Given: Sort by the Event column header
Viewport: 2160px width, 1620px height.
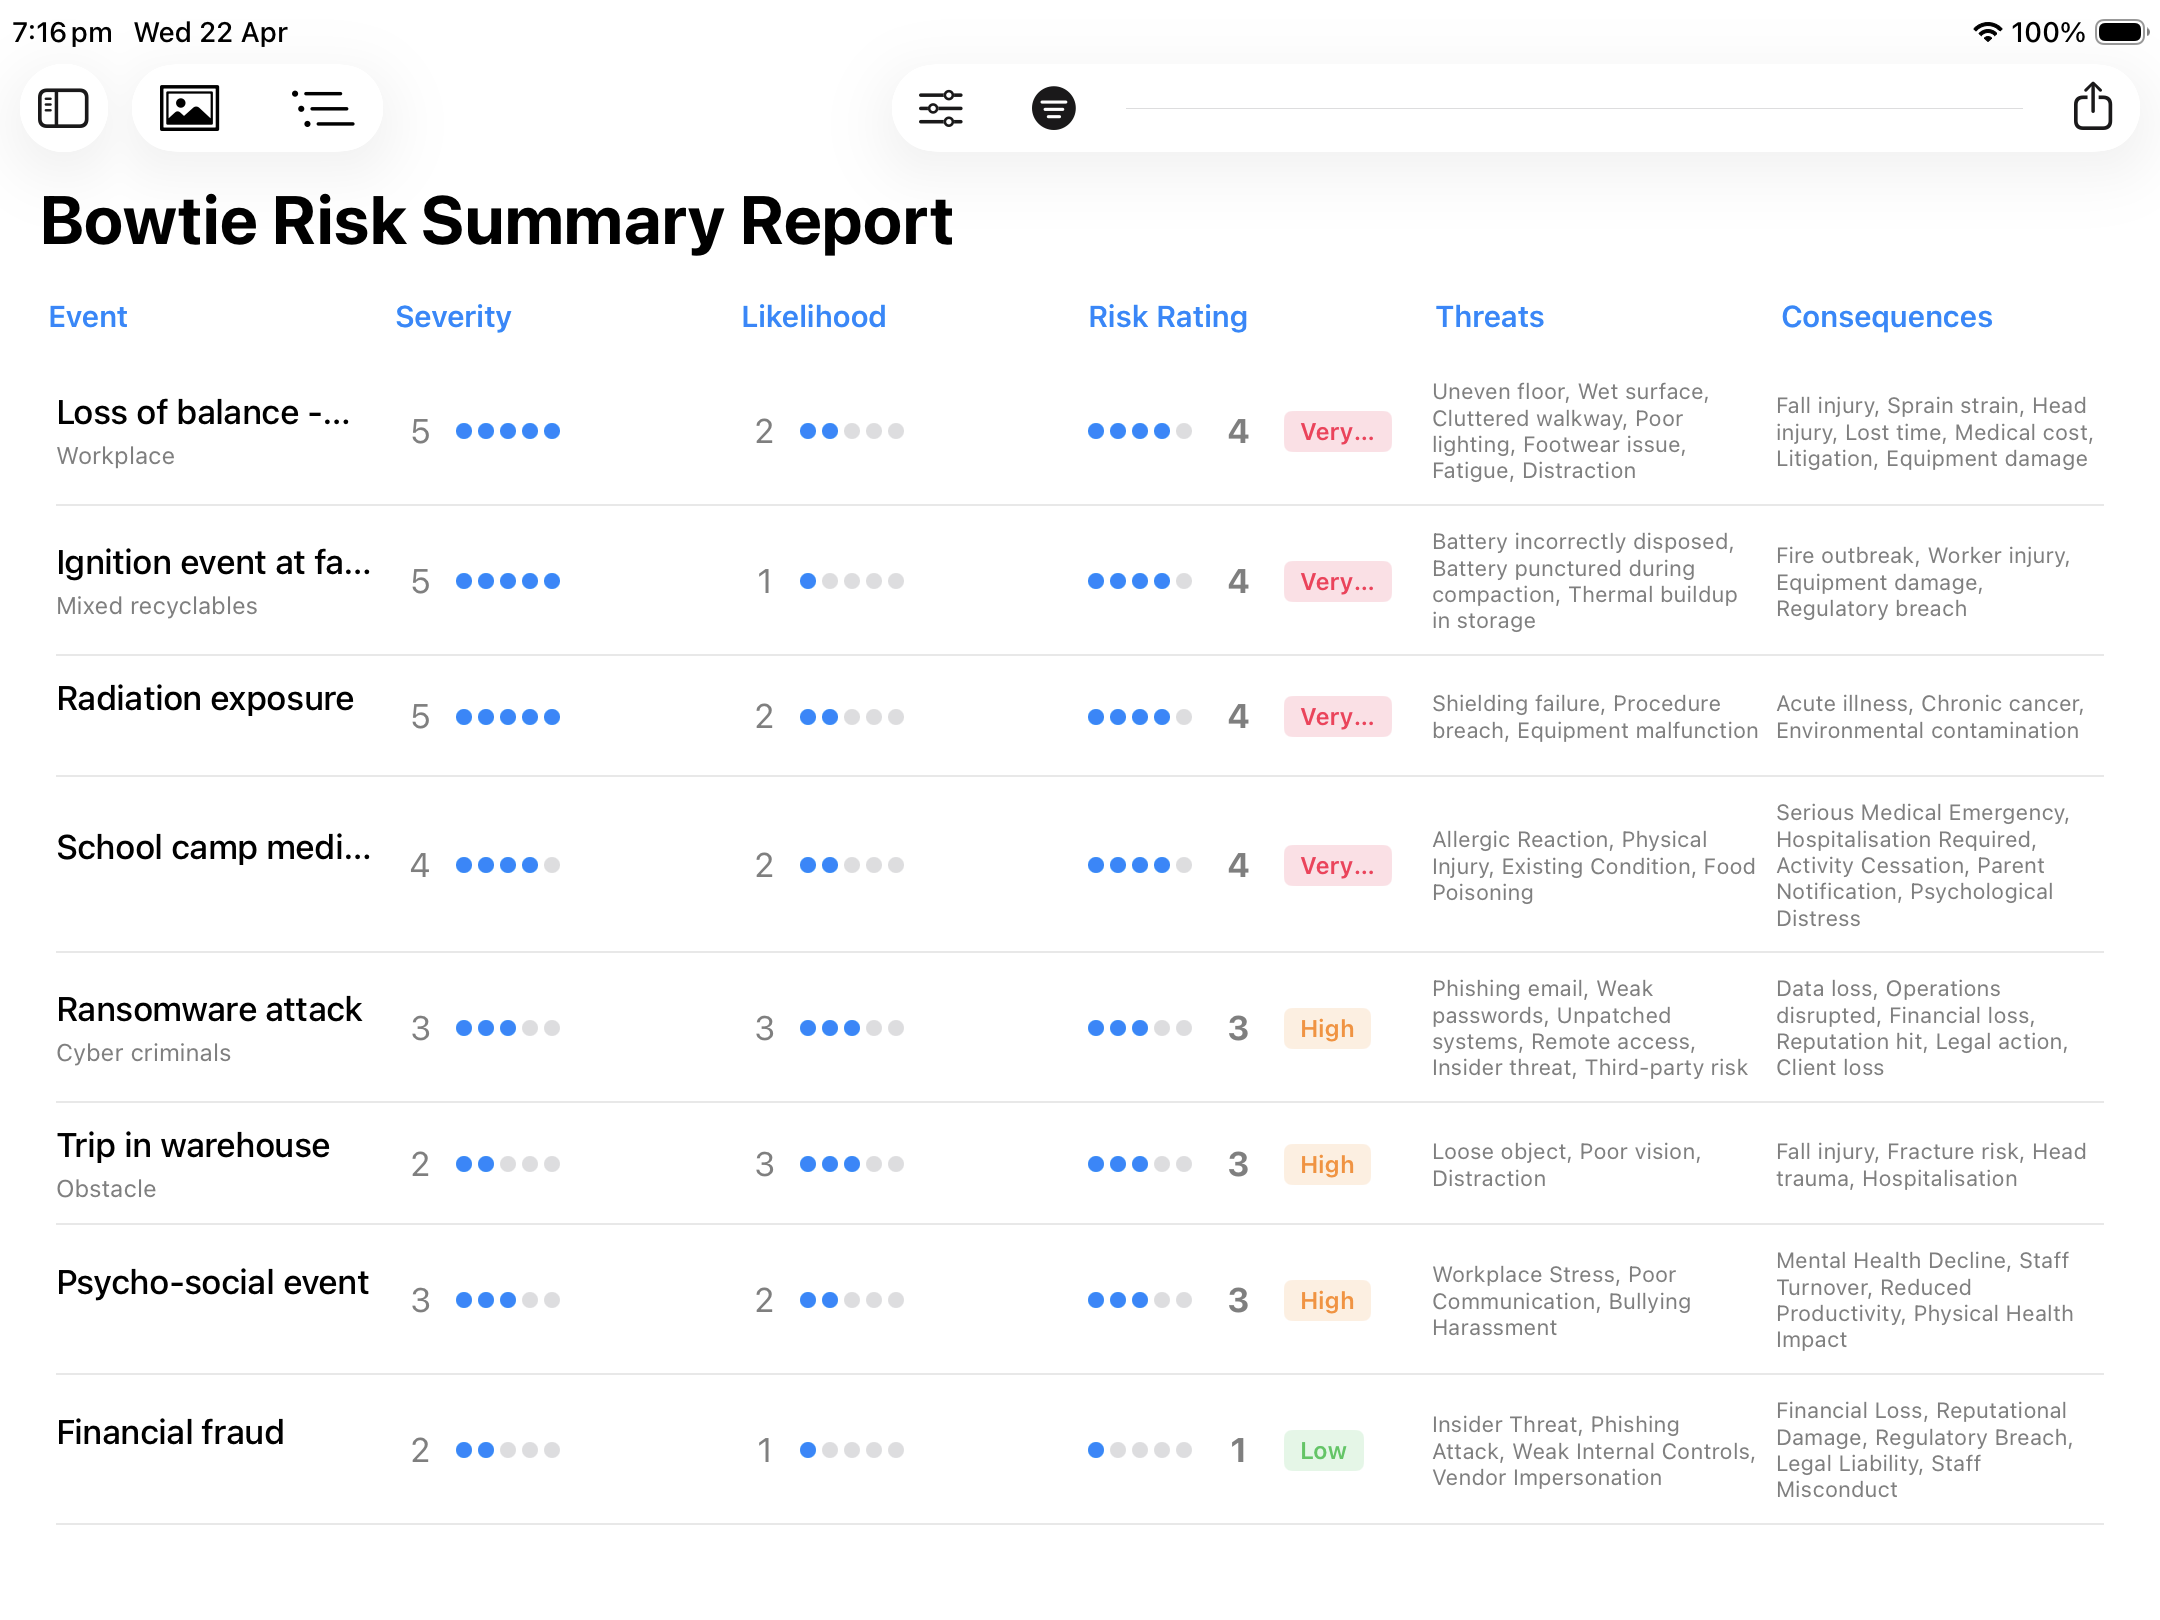Looking at the screenshot, I should click(89, 317).
